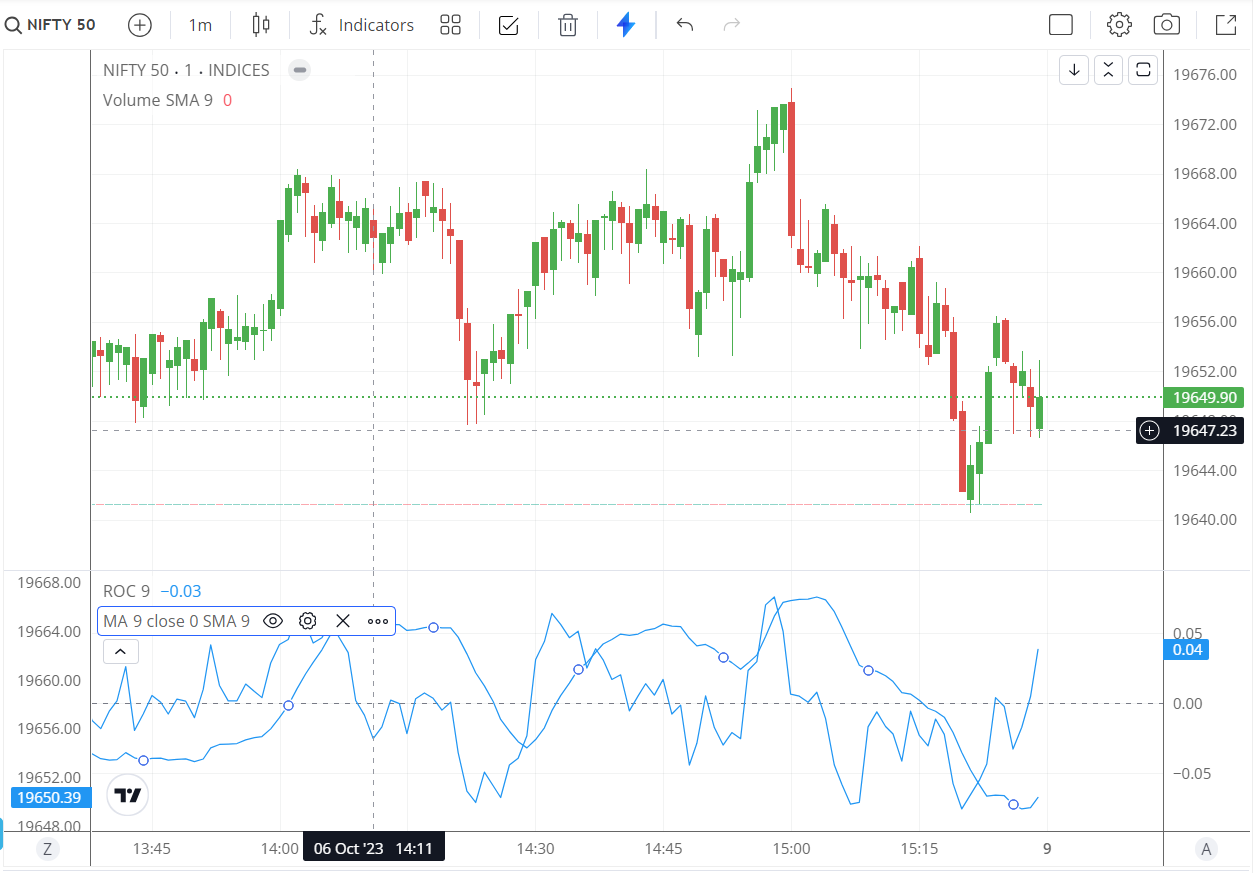Viewport: 1253px width, 873px height.
Task: Click the add/compare symbol plus icon
Action: pos(140,25)
